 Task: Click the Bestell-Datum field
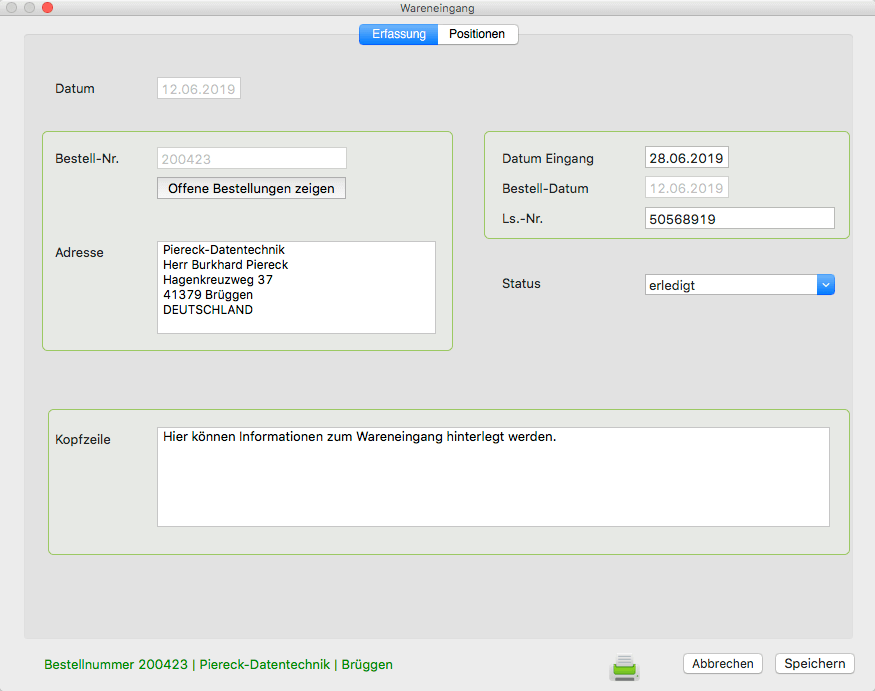686,188
